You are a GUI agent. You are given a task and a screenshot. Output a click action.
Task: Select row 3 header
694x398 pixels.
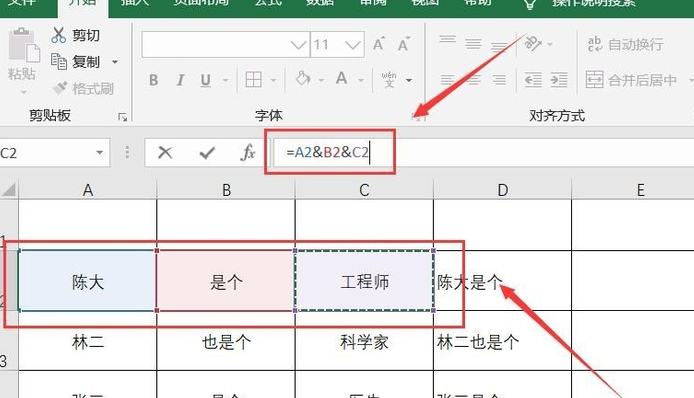[9, 341]
